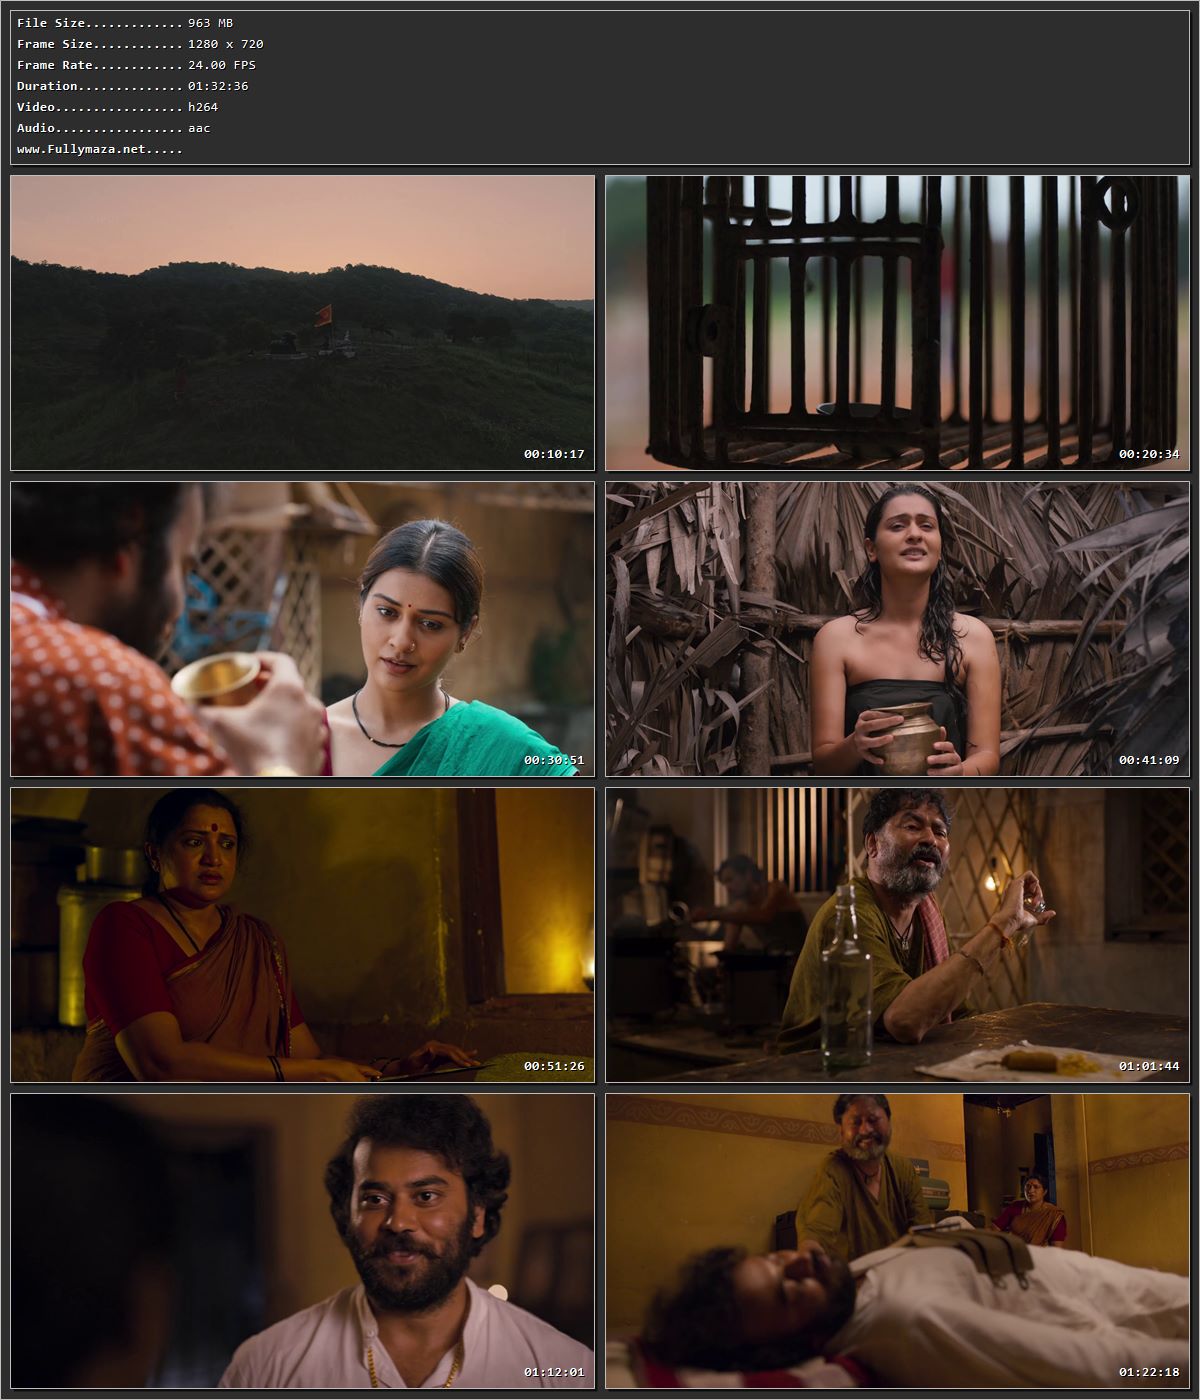1200x1400 pixels.
Task: Select the 00:20:34 iron cage thumbnail
Action: click(x=897, y=323)
